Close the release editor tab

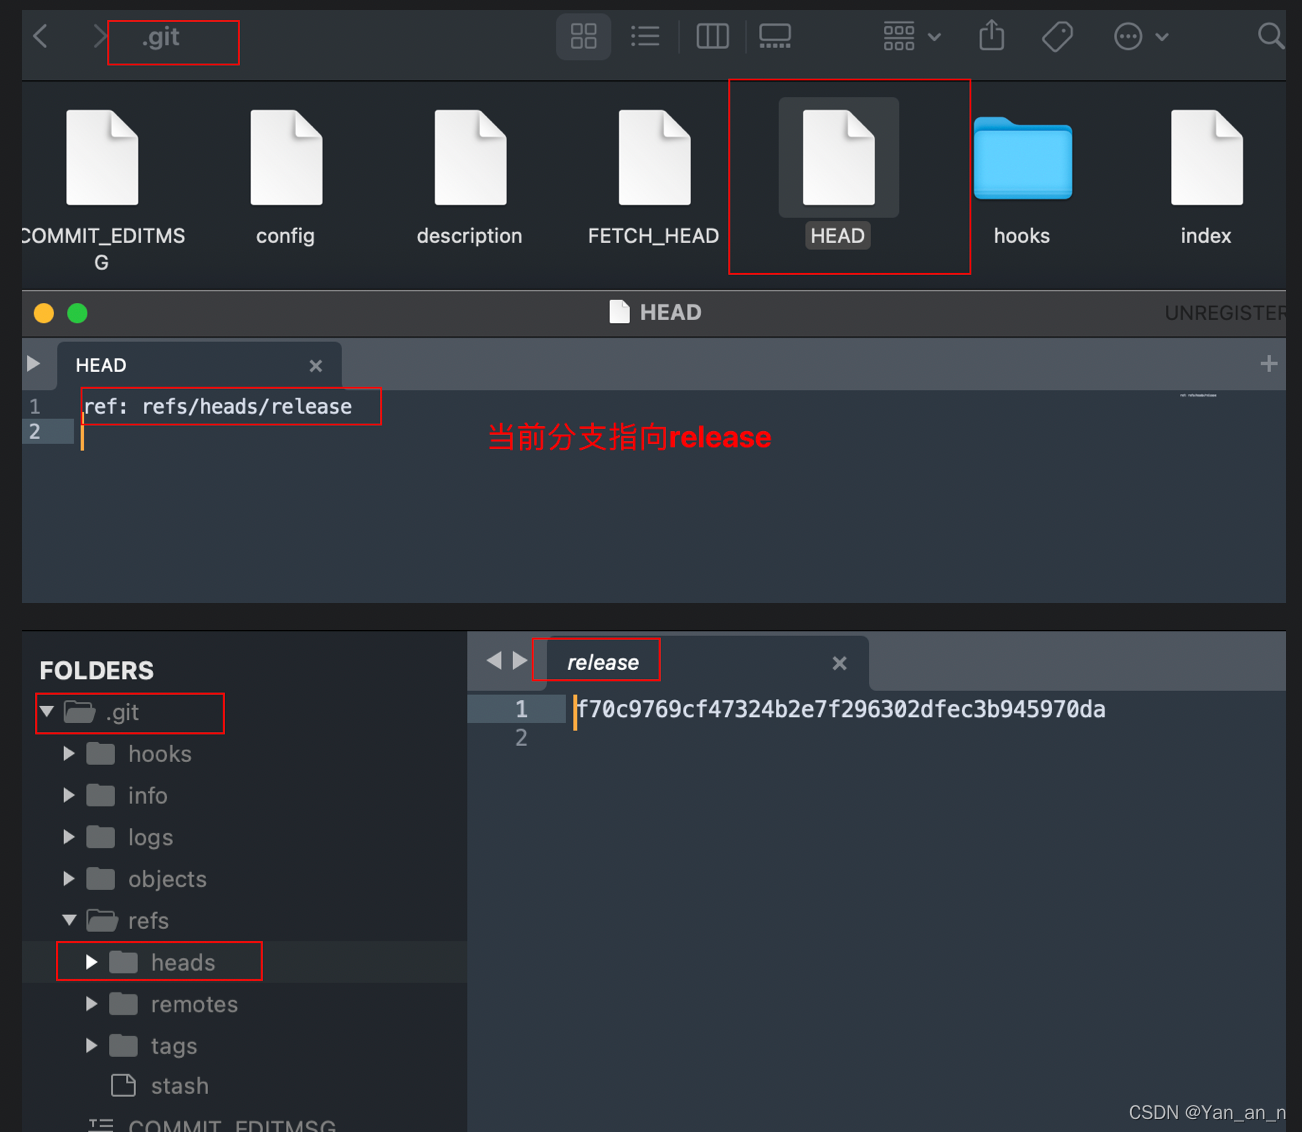click(x=840, y=663)
